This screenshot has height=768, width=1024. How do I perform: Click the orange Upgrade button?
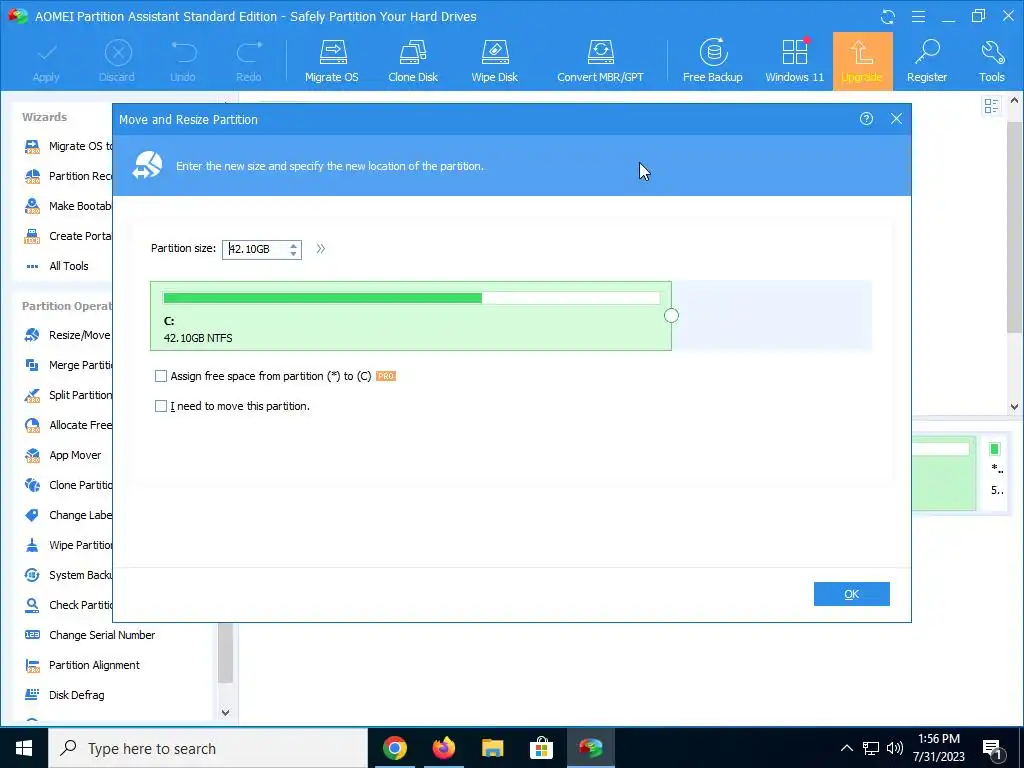click(862, 62)
